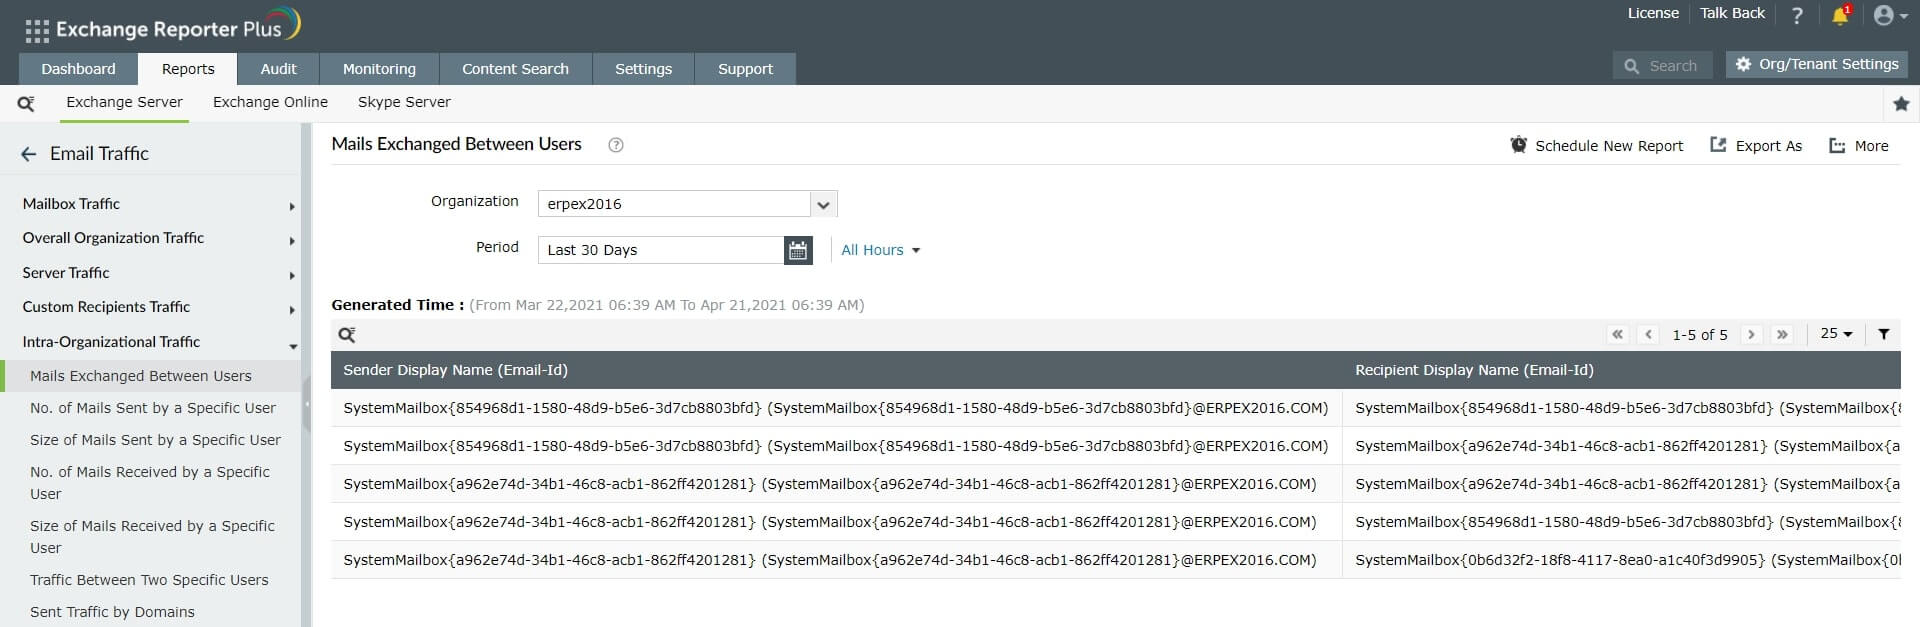Open the rows-per-page 25 dropdown
Screen dimensions: 1920x627
tap(1836, 334)
